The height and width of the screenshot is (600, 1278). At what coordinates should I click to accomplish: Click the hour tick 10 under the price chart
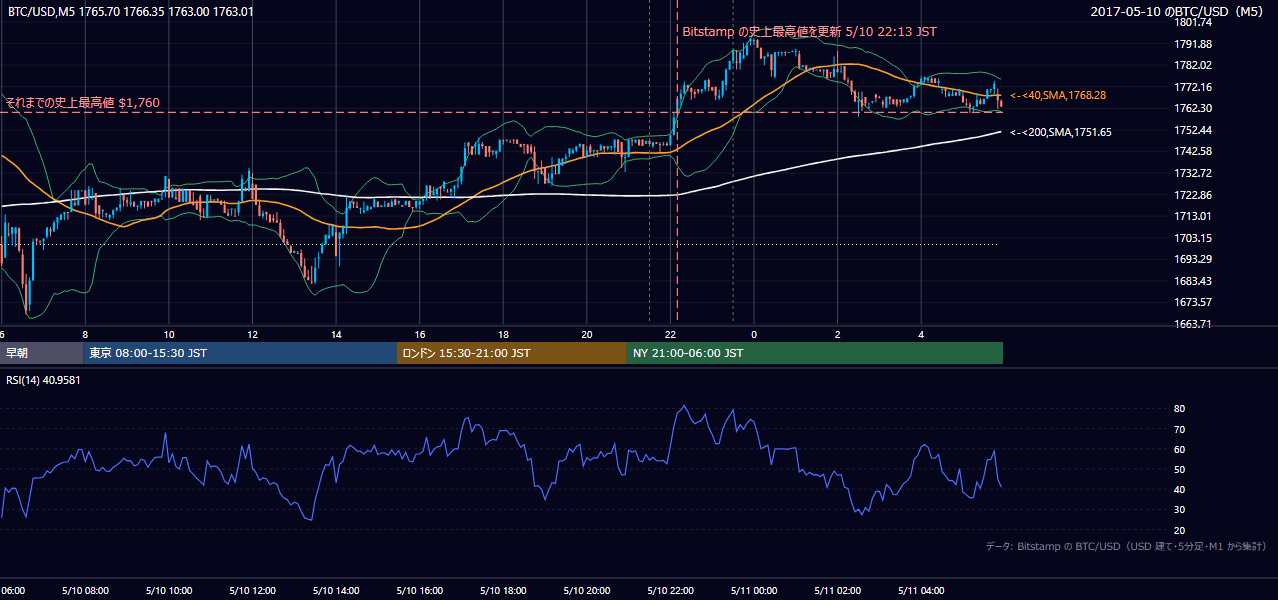[169, 334]
